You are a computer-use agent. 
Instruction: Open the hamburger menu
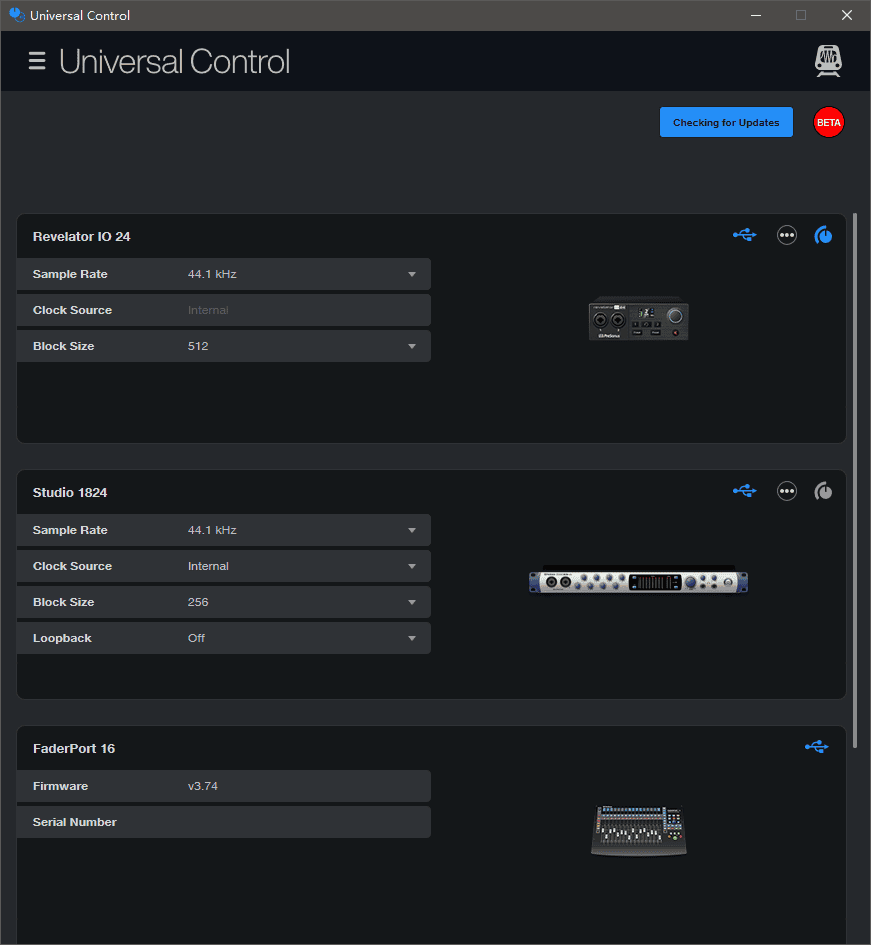click(37, 61)
